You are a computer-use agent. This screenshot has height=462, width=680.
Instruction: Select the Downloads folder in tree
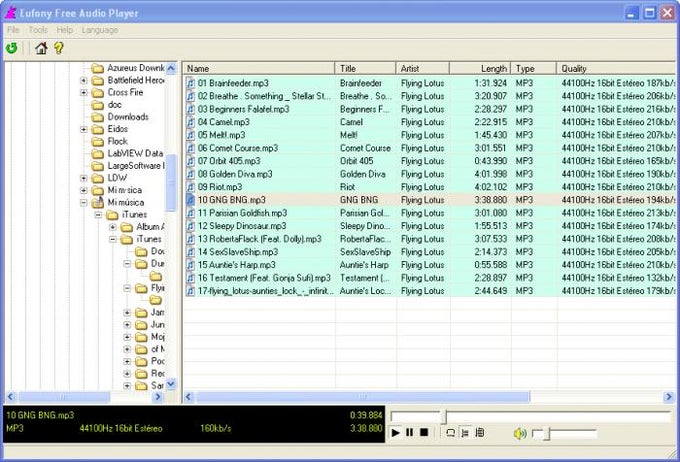pyautogui.click(x=127, y=117)
